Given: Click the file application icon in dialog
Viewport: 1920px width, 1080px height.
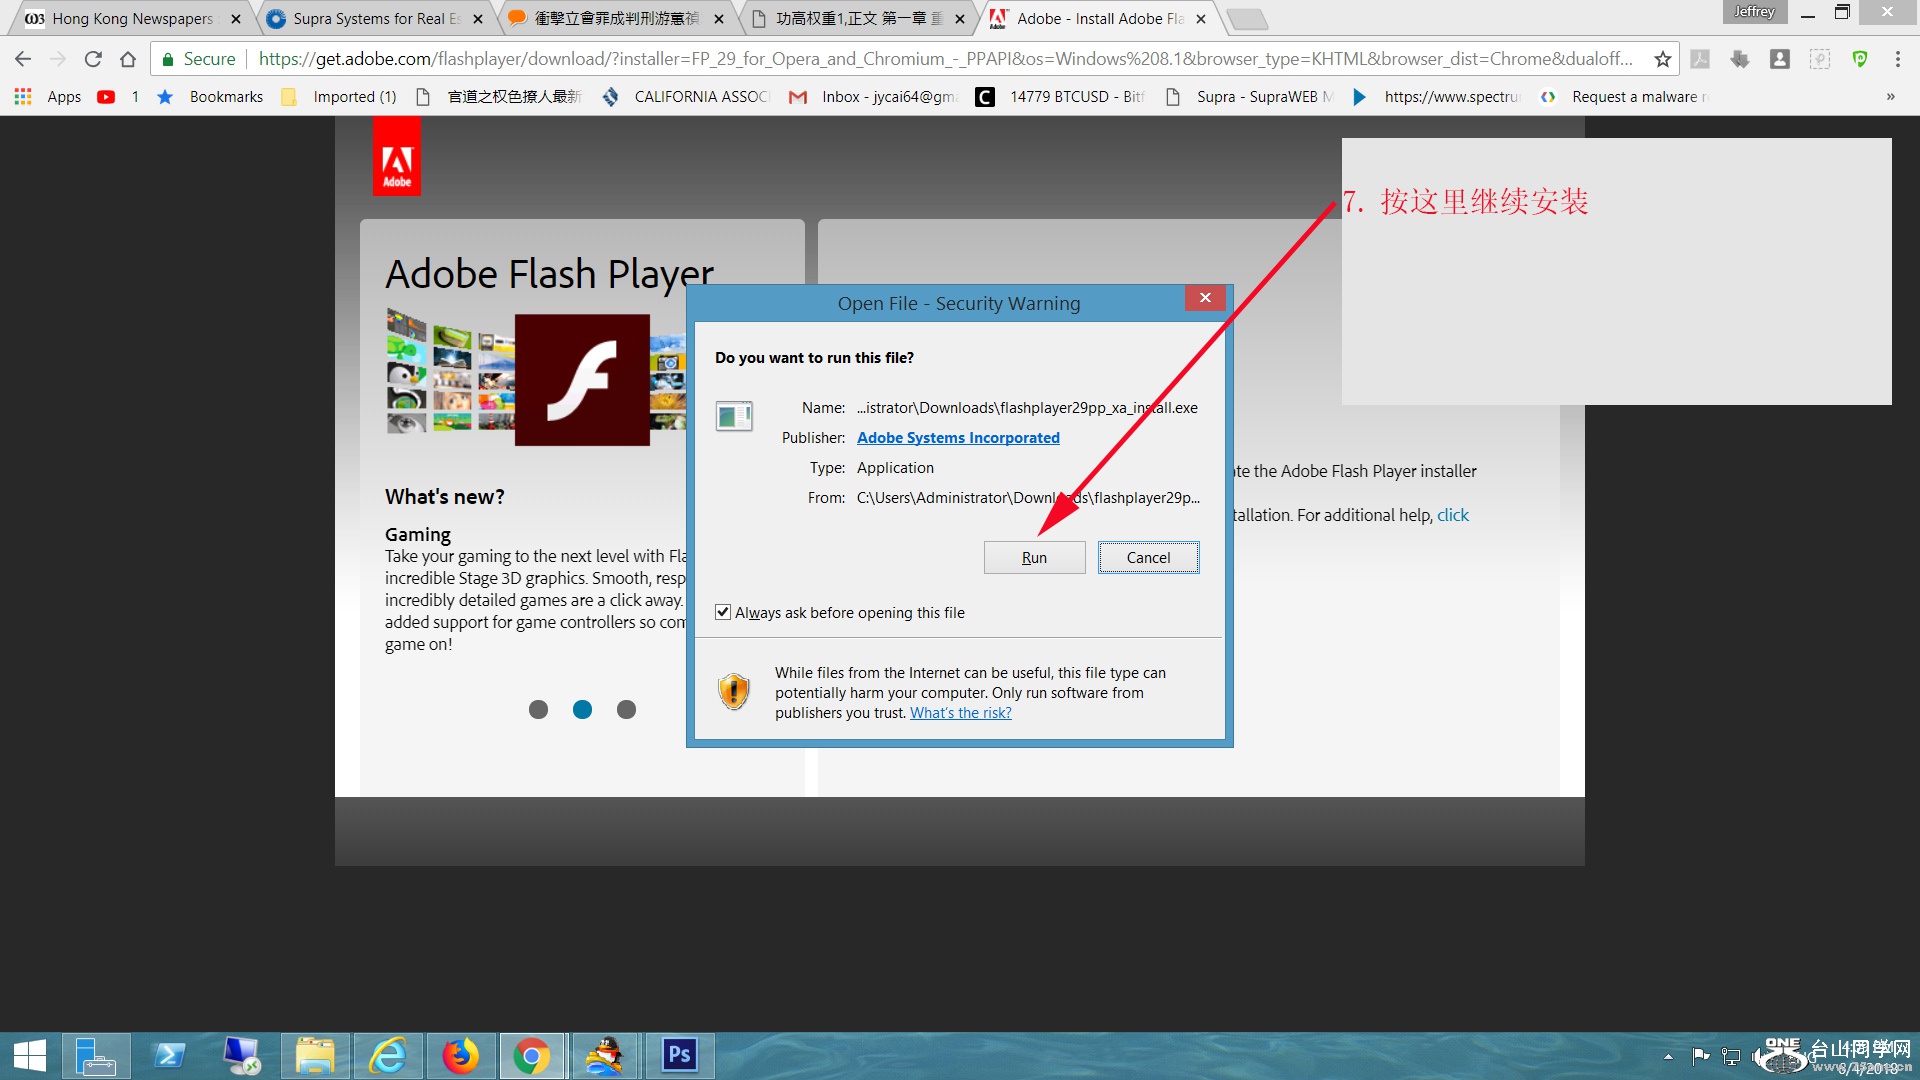Looking at the screenshot, I should [734, 416].
